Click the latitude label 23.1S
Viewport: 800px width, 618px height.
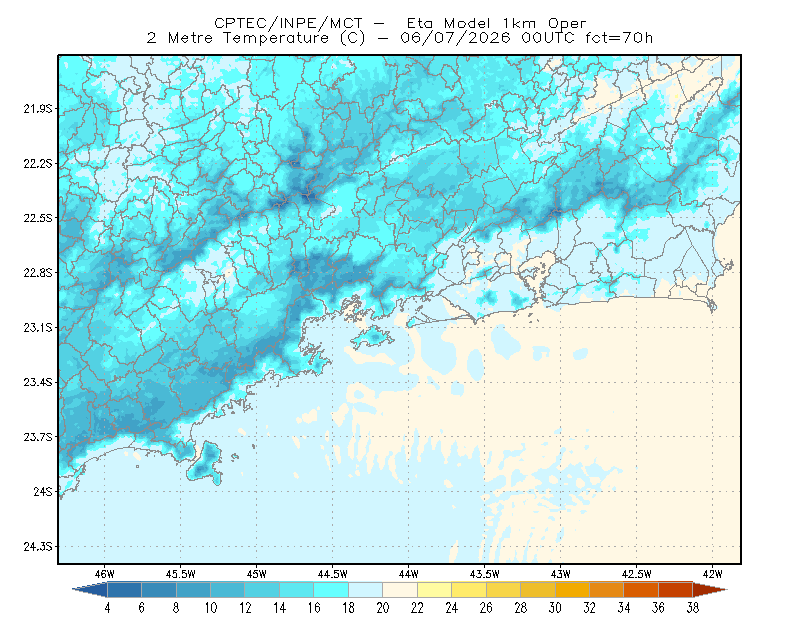38,328
